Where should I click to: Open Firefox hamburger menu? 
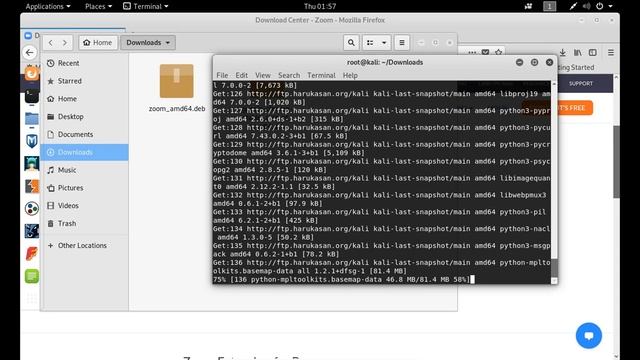pyautogui.click(x=611, y=52)
